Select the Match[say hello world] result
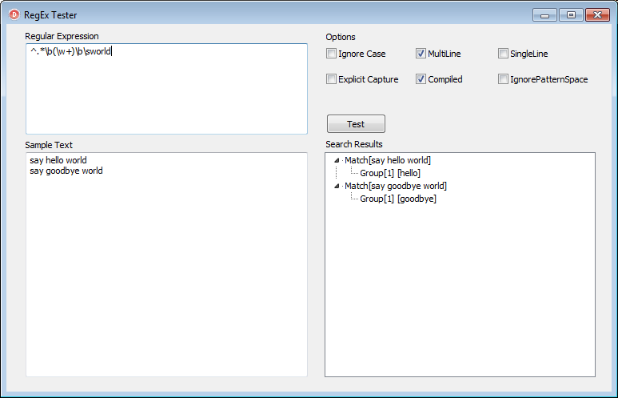Image resolution: width=618 pixels, height=398 pixels. pos(387,160)
